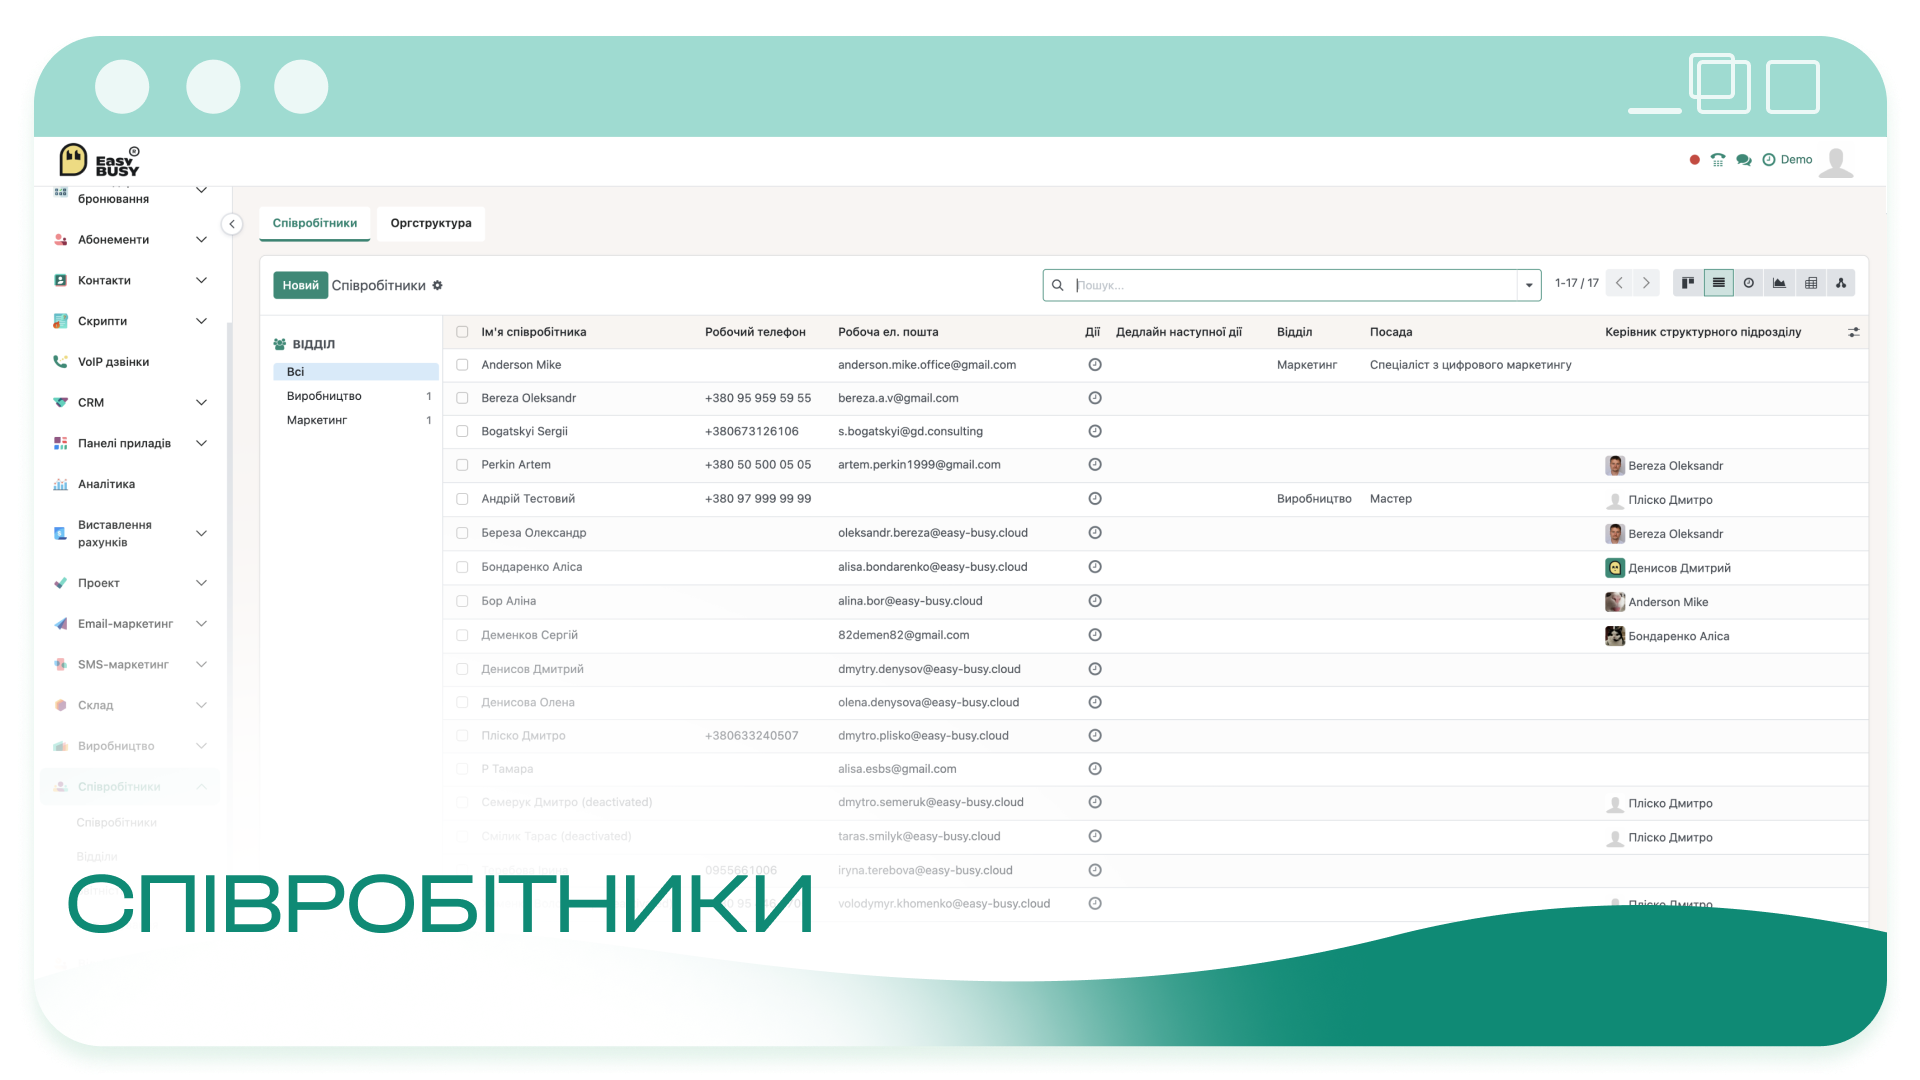Open the conversations chat bubble icon
1920x1080 pixels.
pyautogui.click(x=1744, y=160)
